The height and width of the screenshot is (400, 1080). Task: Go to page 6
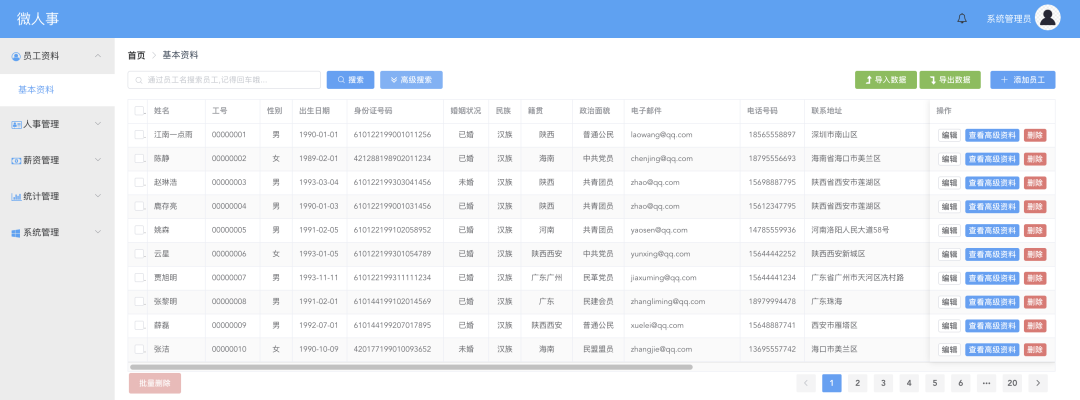[960, 383]
